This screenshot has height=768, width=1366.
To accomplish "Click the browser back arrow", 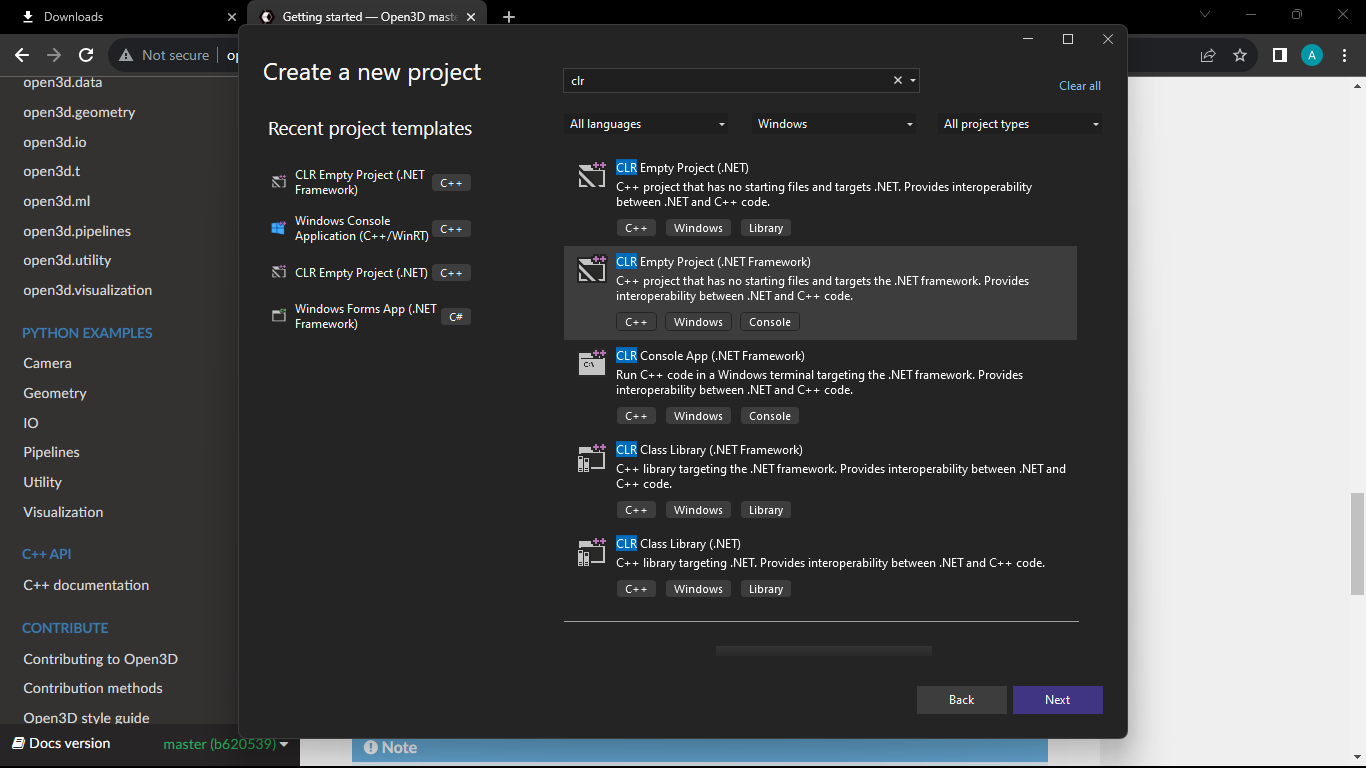I will coord(22,55).
